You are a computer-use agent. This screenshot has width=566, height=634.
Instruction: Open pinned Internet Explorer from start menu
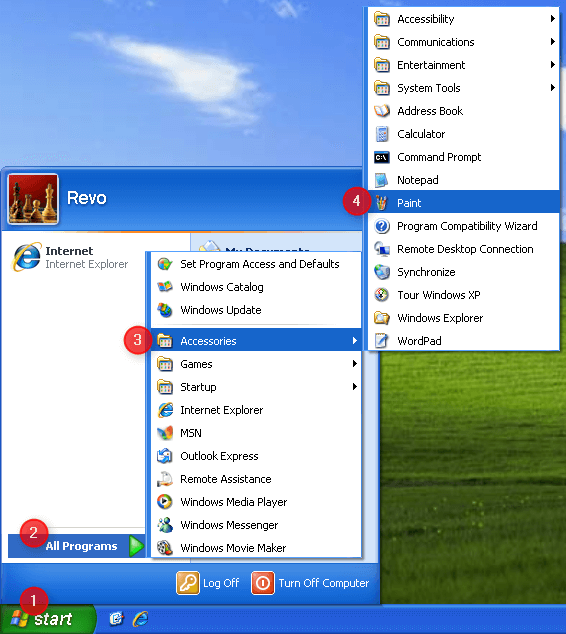pos(73,257)
